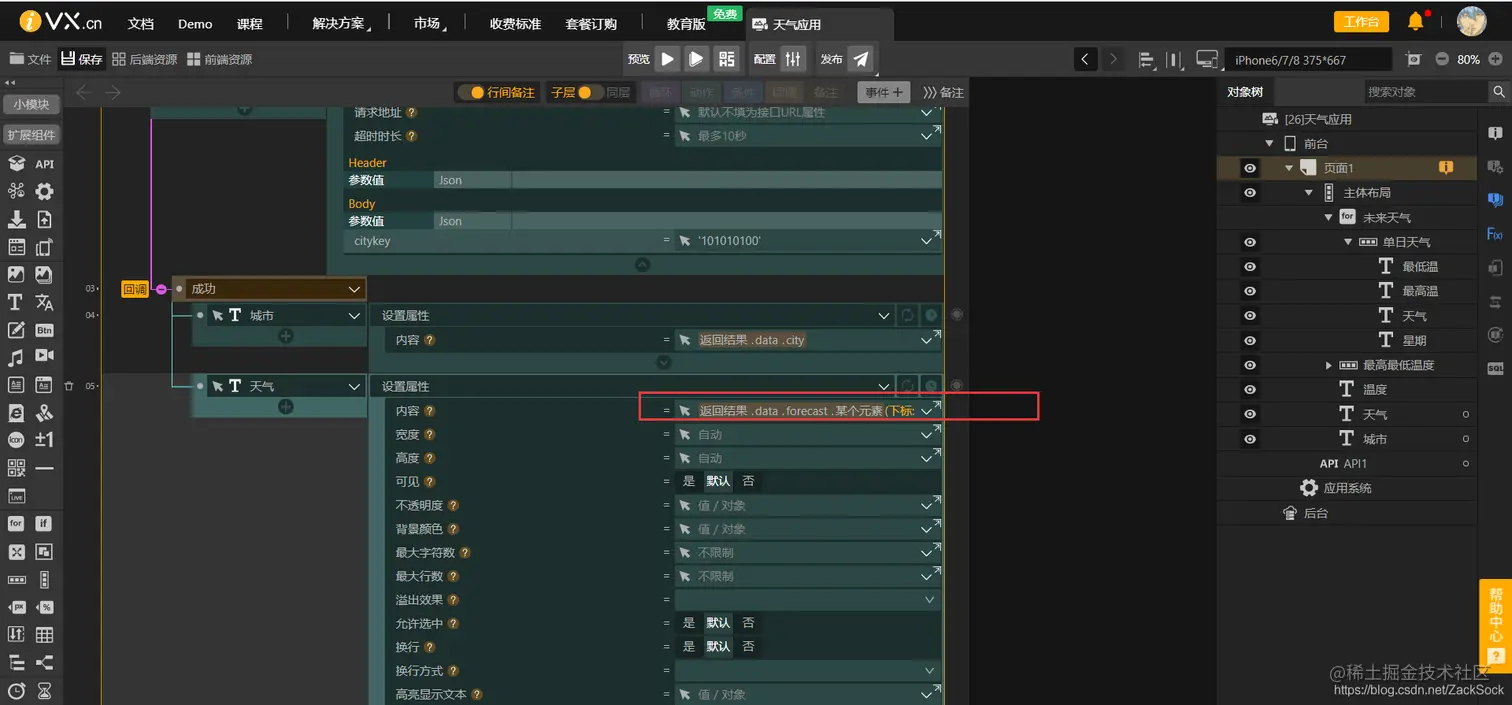Image resolution: width=1512 pixels, height=705 pixels.
Task: Click the ±1 counter component icon
Action: tap(44, 440)
